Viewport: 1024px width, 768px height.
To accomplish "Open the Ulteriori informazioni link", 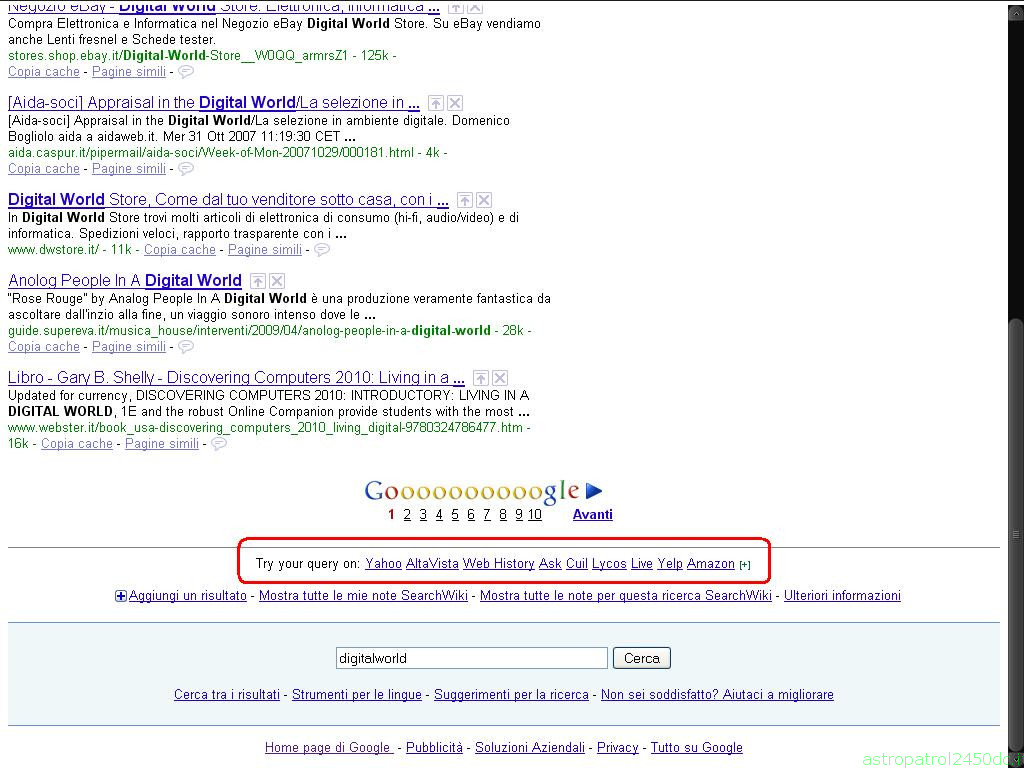I will pos(842,596).
